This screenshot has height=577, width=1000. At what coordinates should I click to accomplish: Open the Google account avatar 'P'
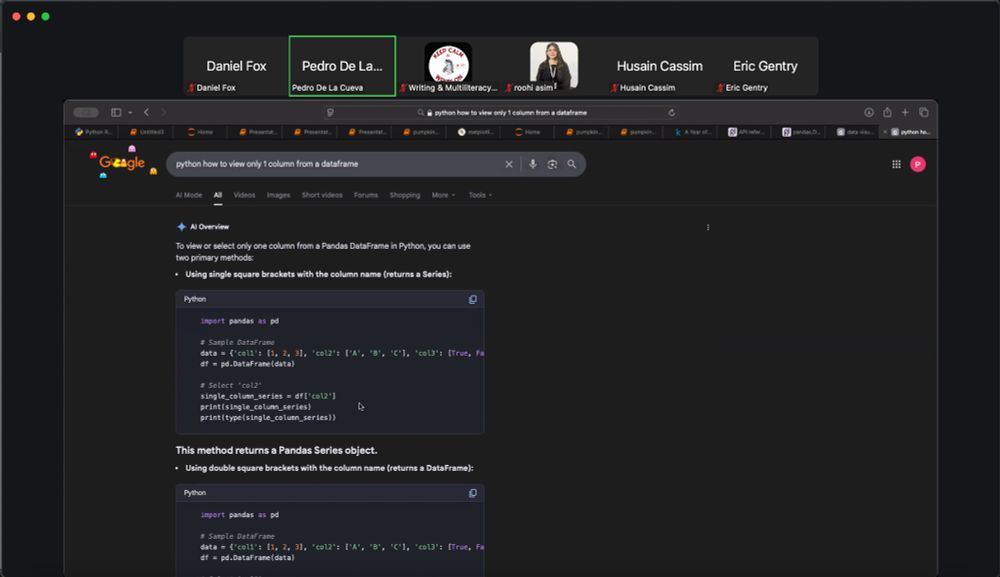918,164
